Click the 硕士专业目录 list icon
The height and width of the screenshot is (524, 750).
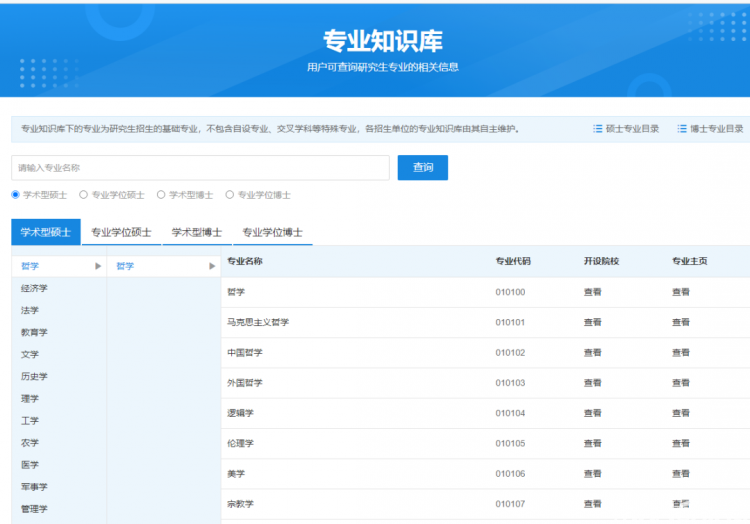pos(597,129)
